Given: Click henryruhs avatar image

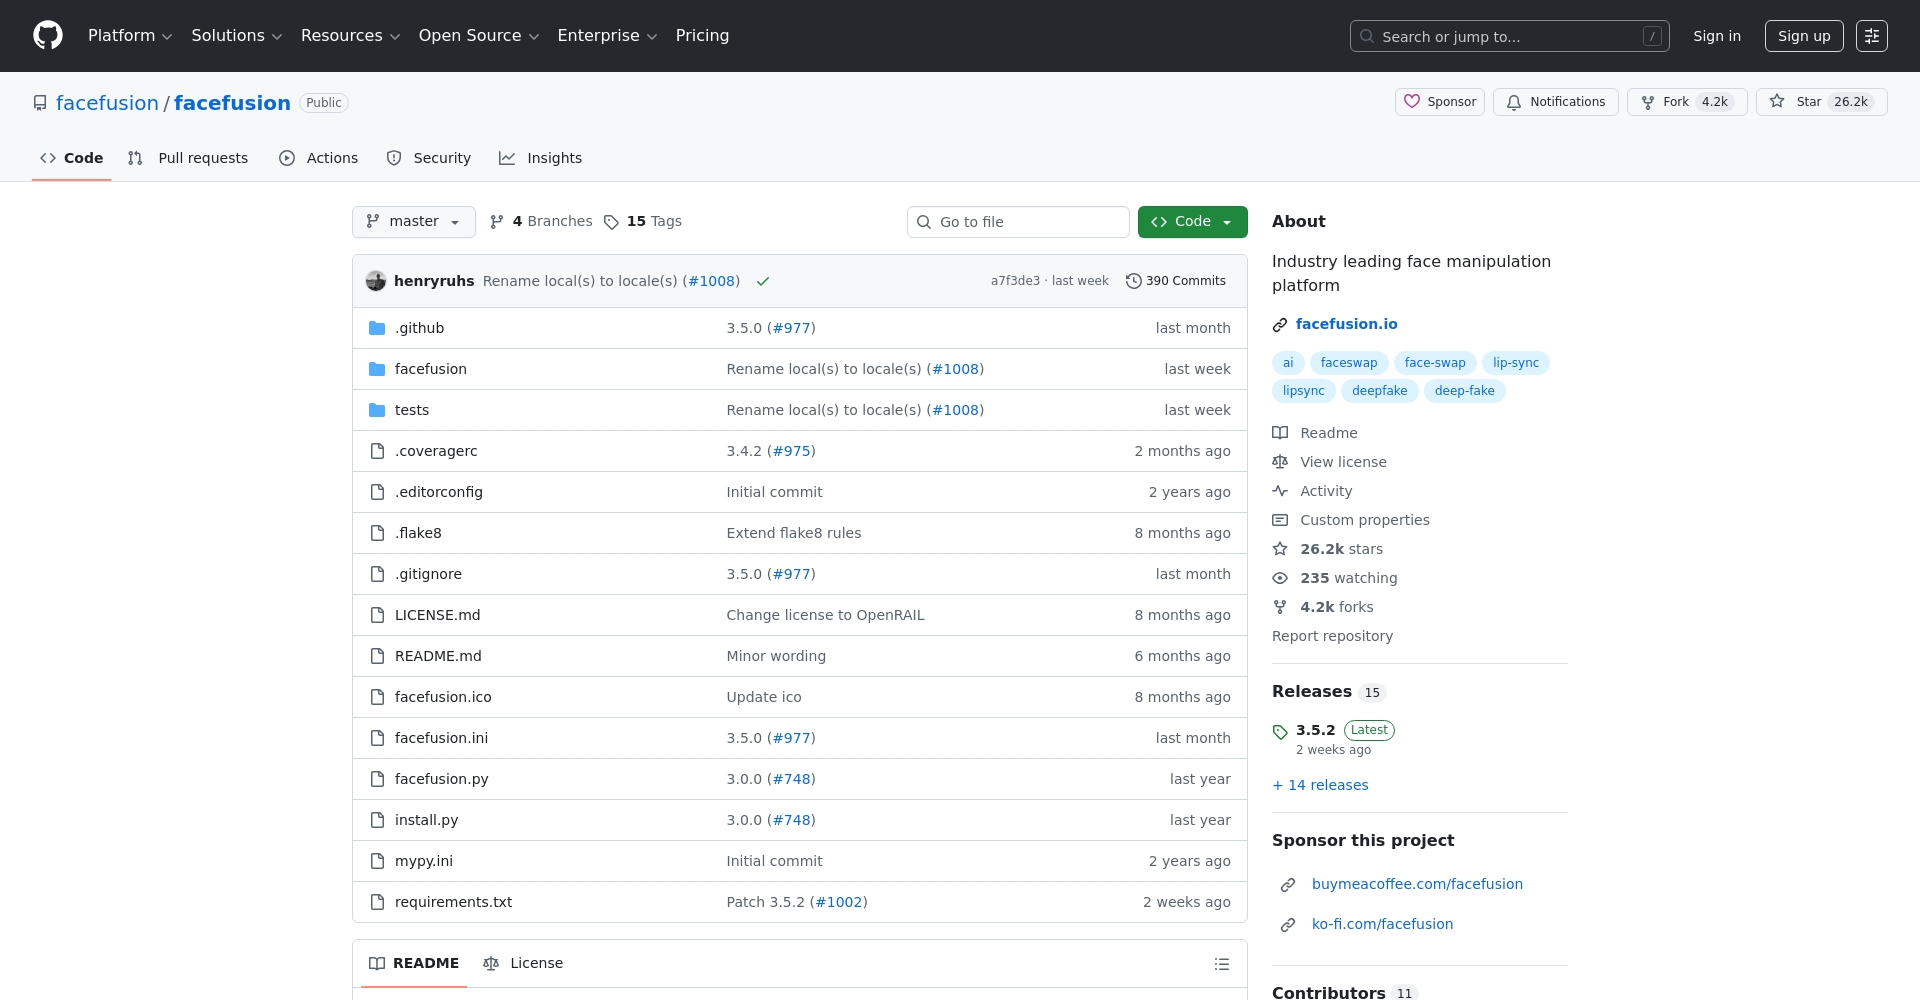Looking at the screenshot, I should point(376,282).
